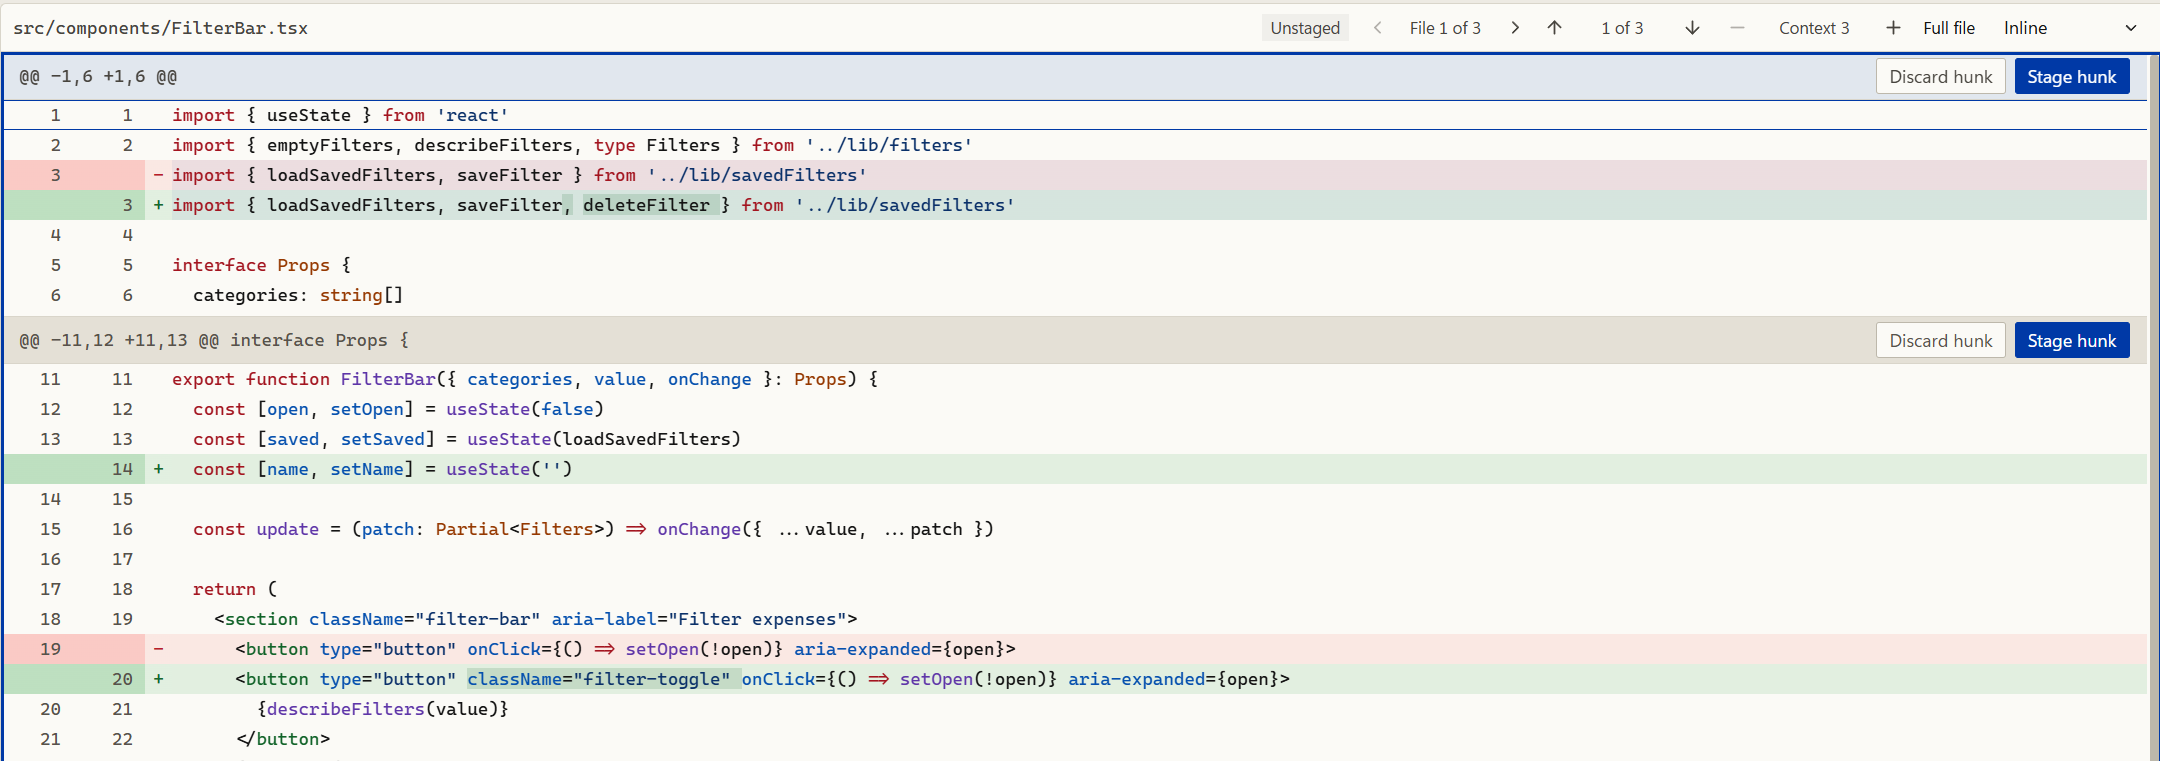Screen dimensions: 2160x761
Task: Click the section className="filter-bar" line
Action: (x=1075, y=619)
